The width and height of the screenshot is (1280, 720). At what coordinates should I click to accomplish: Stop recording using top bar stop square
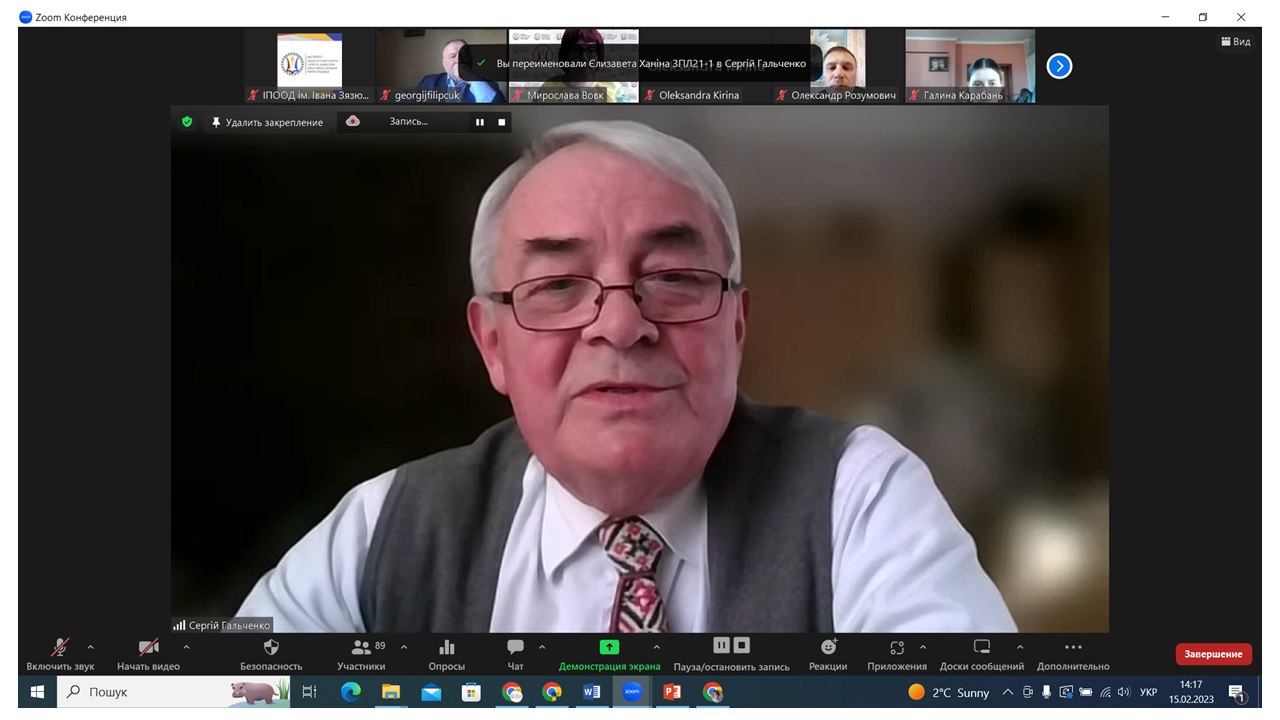(x=502, y=122)
